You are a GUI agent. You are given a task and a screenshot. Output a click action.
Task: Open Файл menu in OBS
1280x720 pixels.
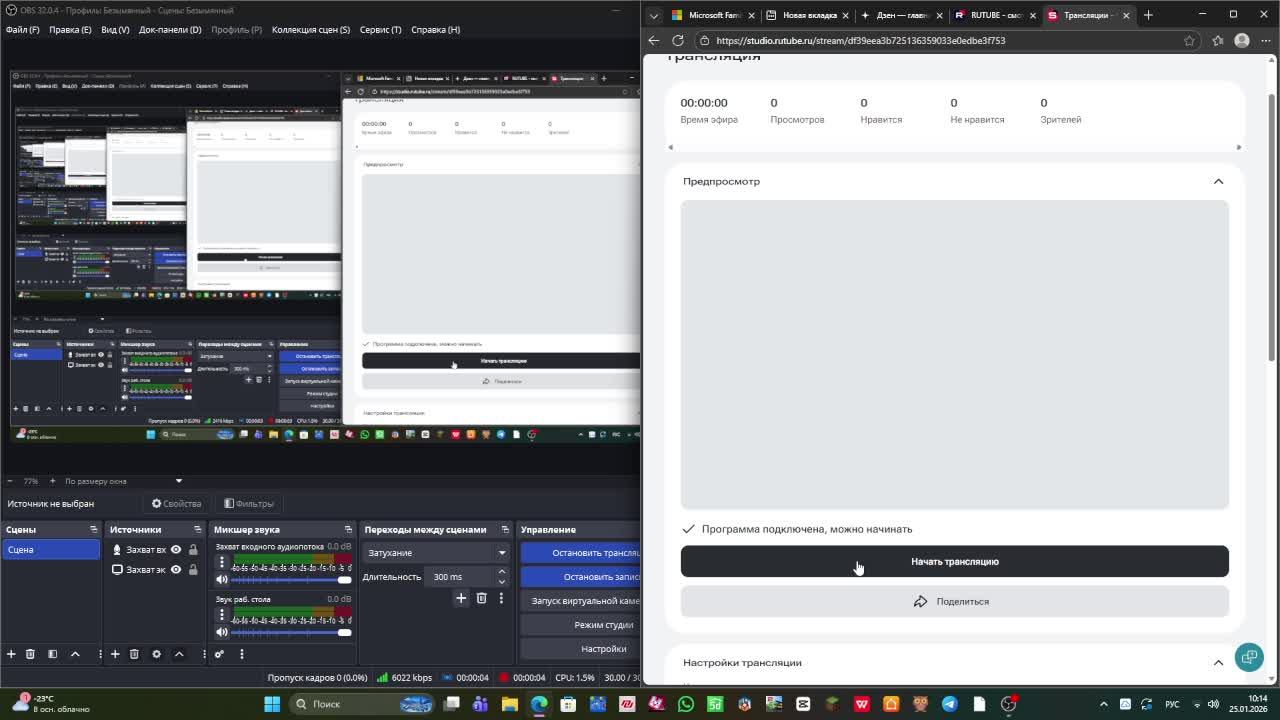click(22, 30)
